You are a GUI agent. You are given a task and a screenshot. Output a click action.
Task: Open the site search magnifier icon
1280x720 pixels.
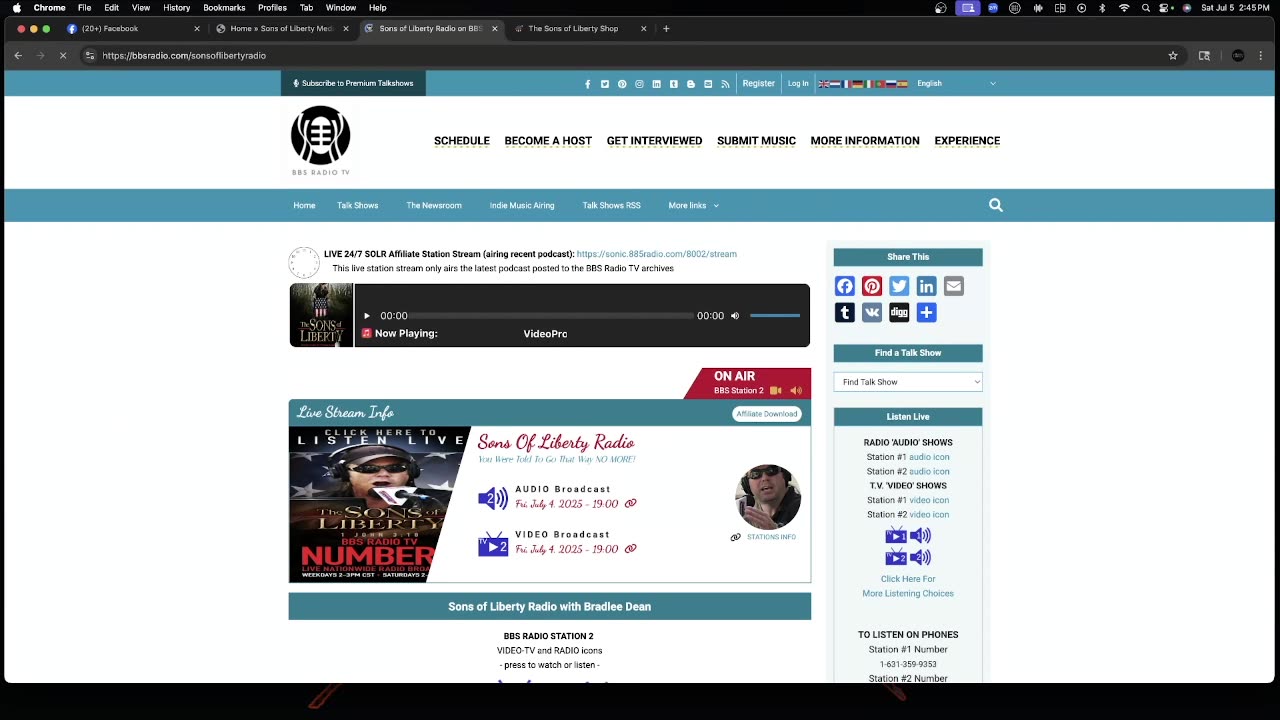click(995, 205)
